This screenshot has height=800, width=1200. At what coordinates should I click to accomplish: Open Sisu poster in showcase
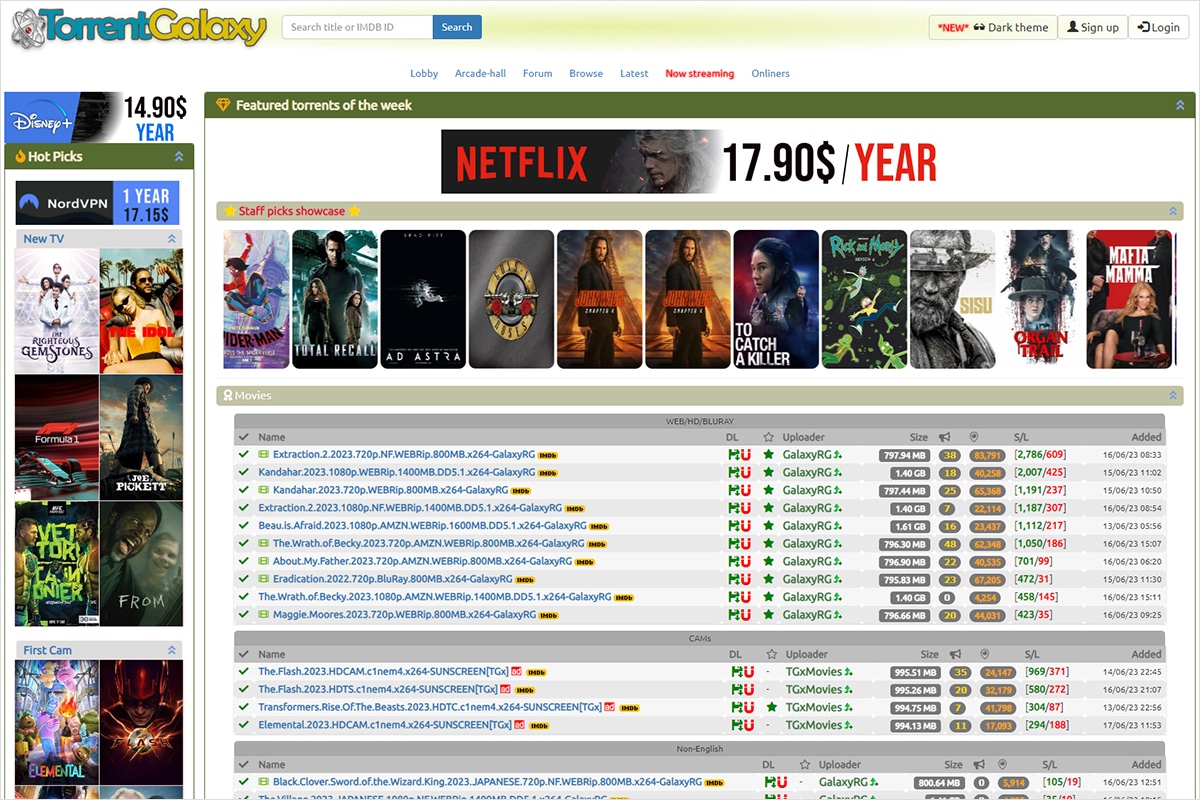point(952,299)
